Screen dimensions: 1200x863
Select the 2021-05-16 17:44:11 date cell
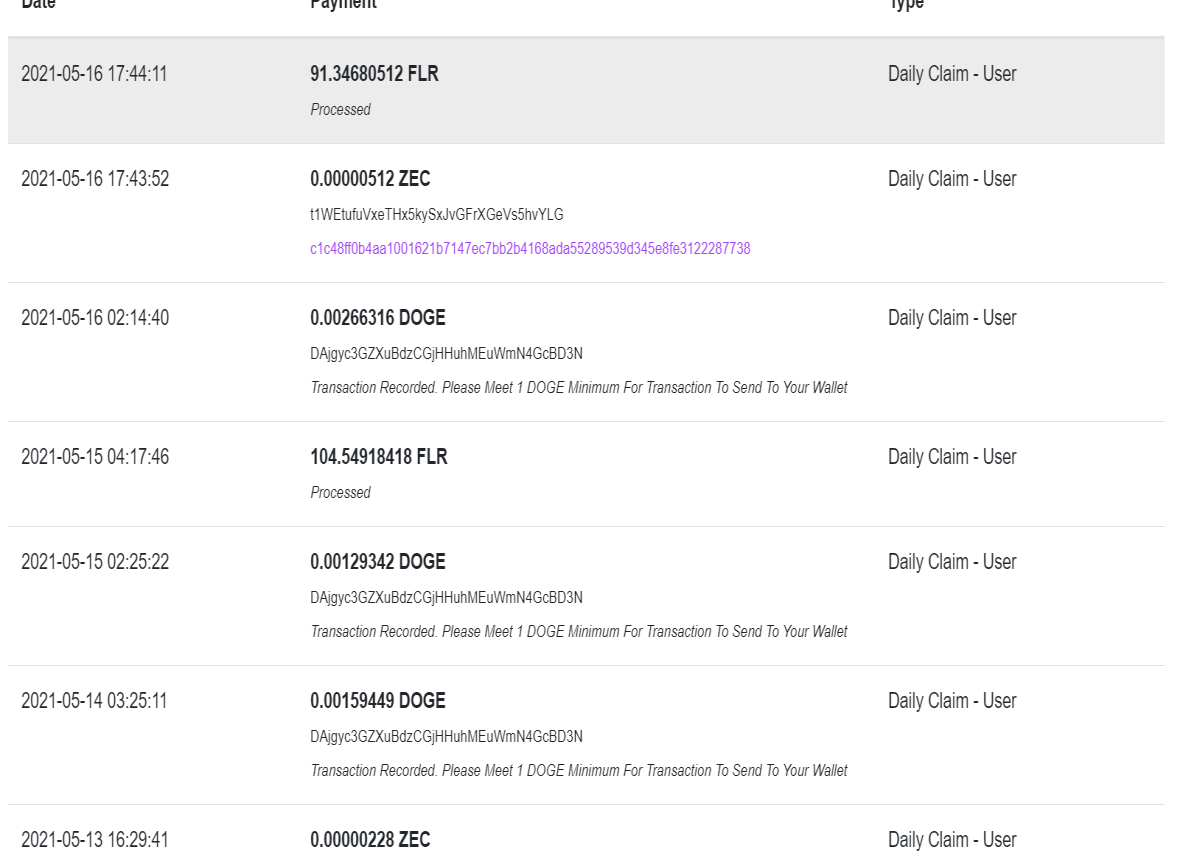pyautogui.click(x=94, y=74)
